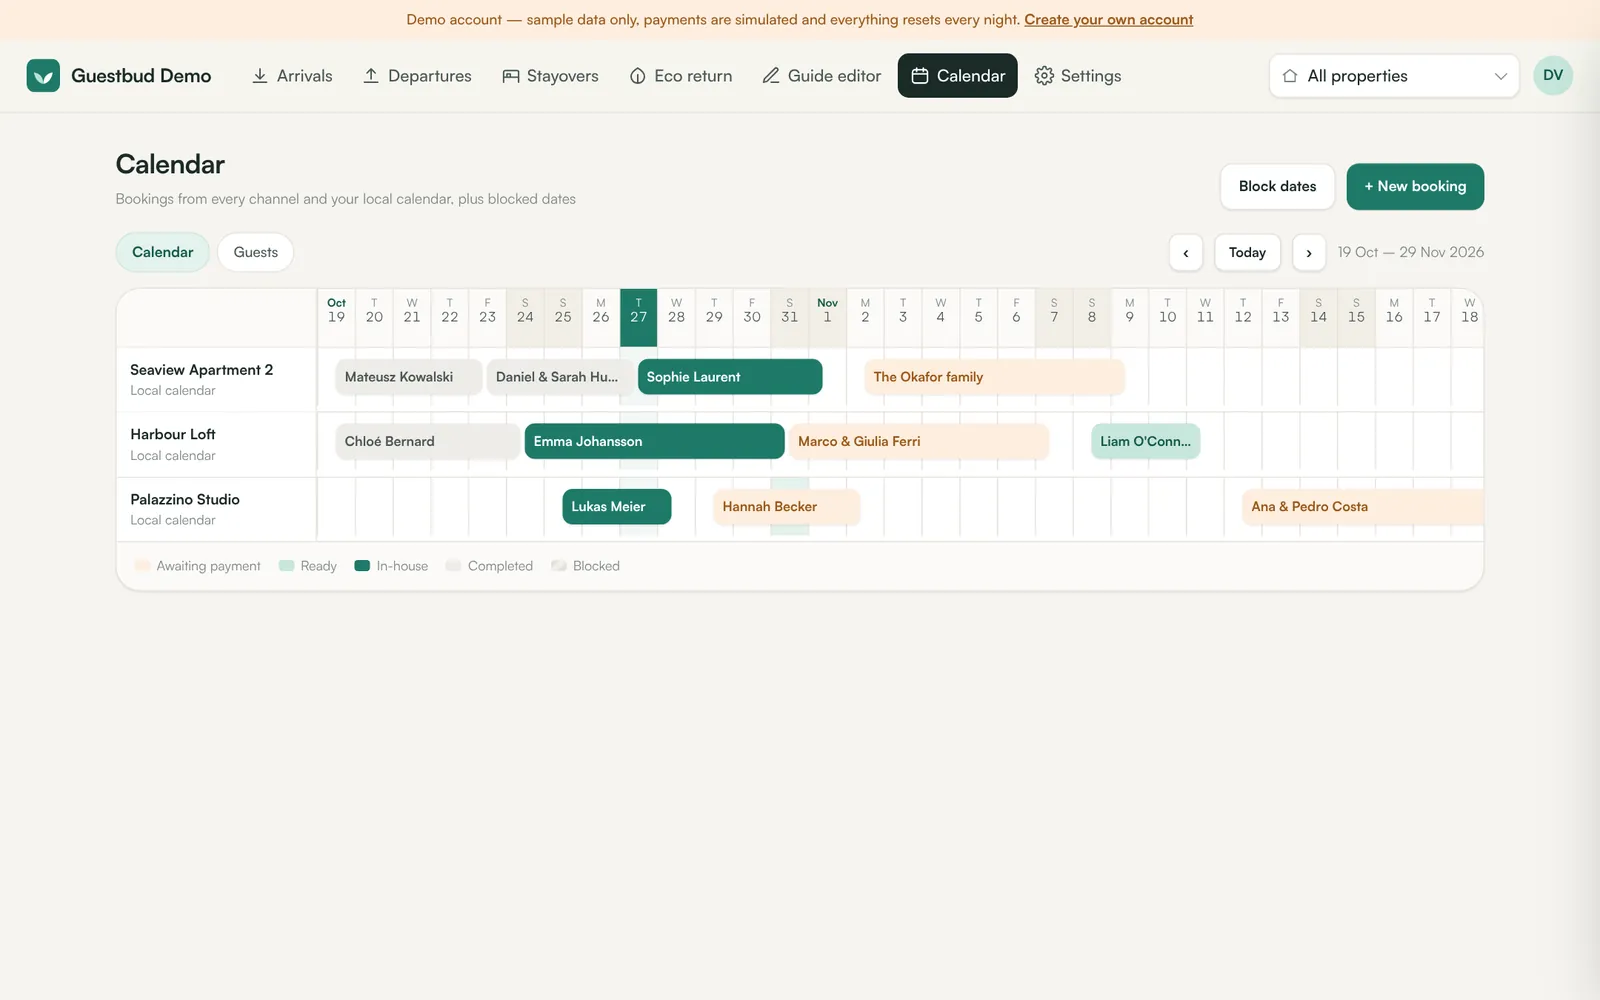This screenshot has height=1000, width=1600.
Task: Open the DV user avatar menu
Action: point(1553,75)
